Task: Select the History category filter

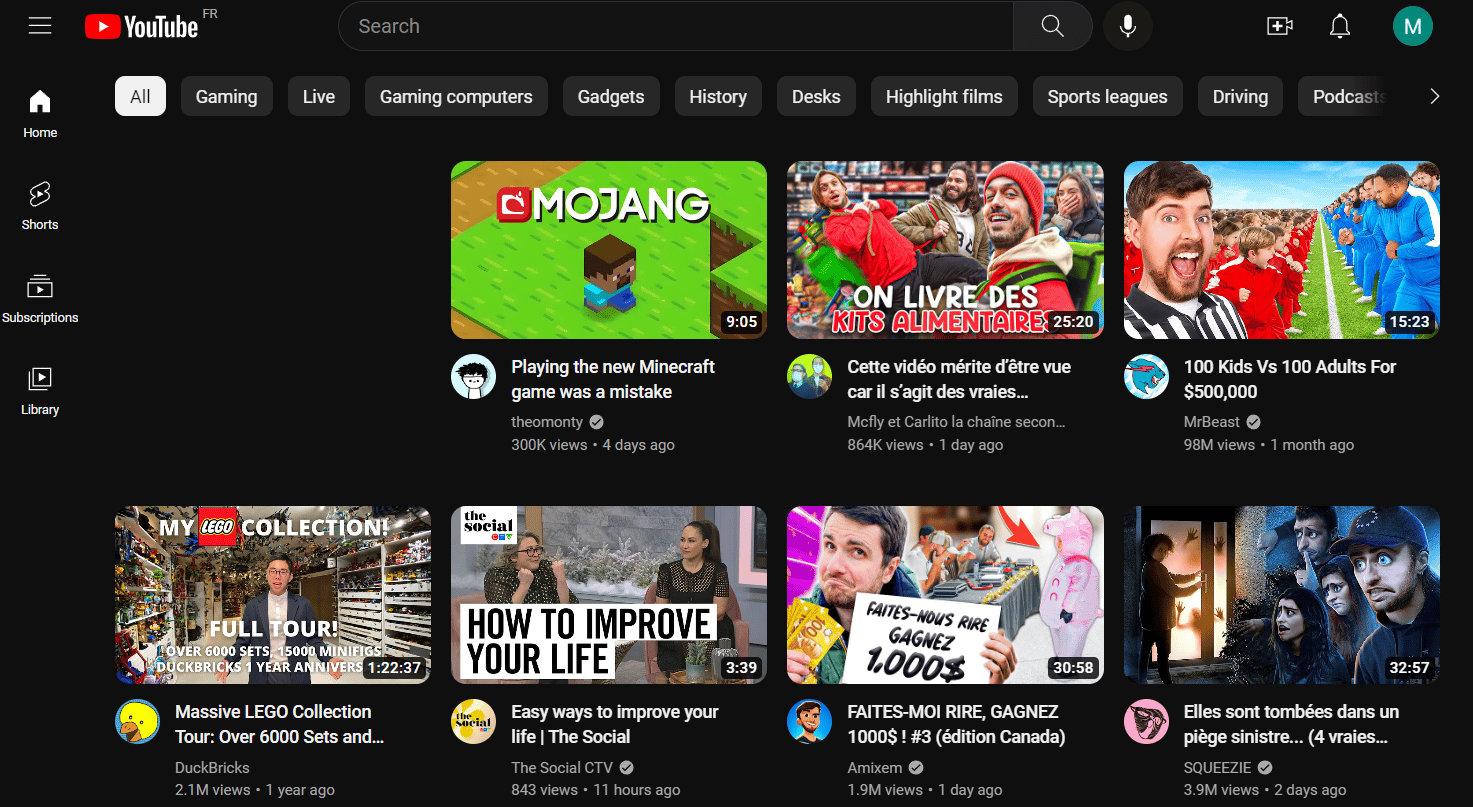Action: click(718, 96)
